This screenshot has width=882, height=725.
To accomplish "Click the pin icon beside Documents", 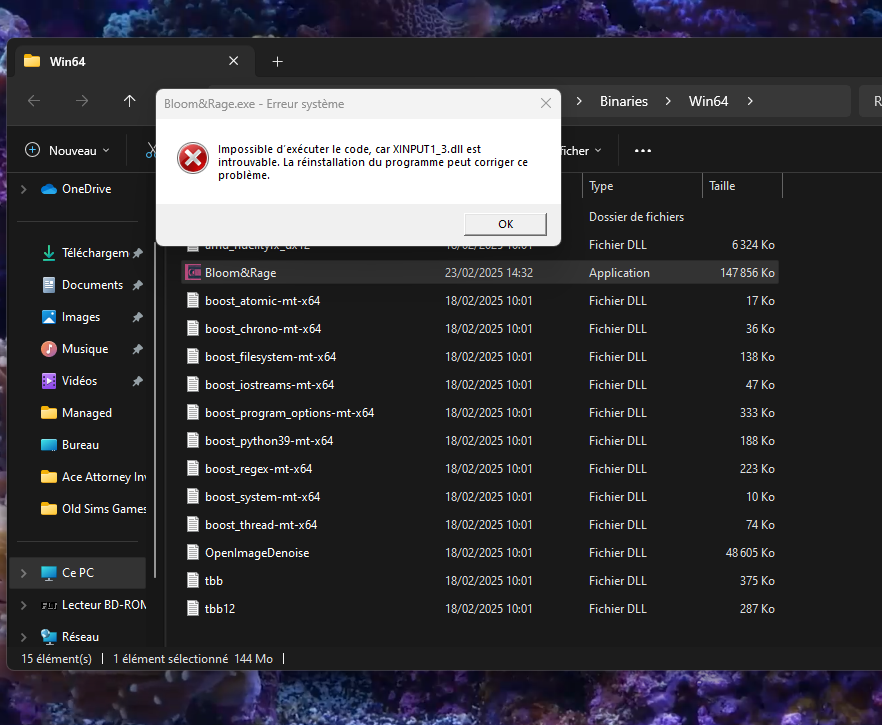I will pos(137,285).
